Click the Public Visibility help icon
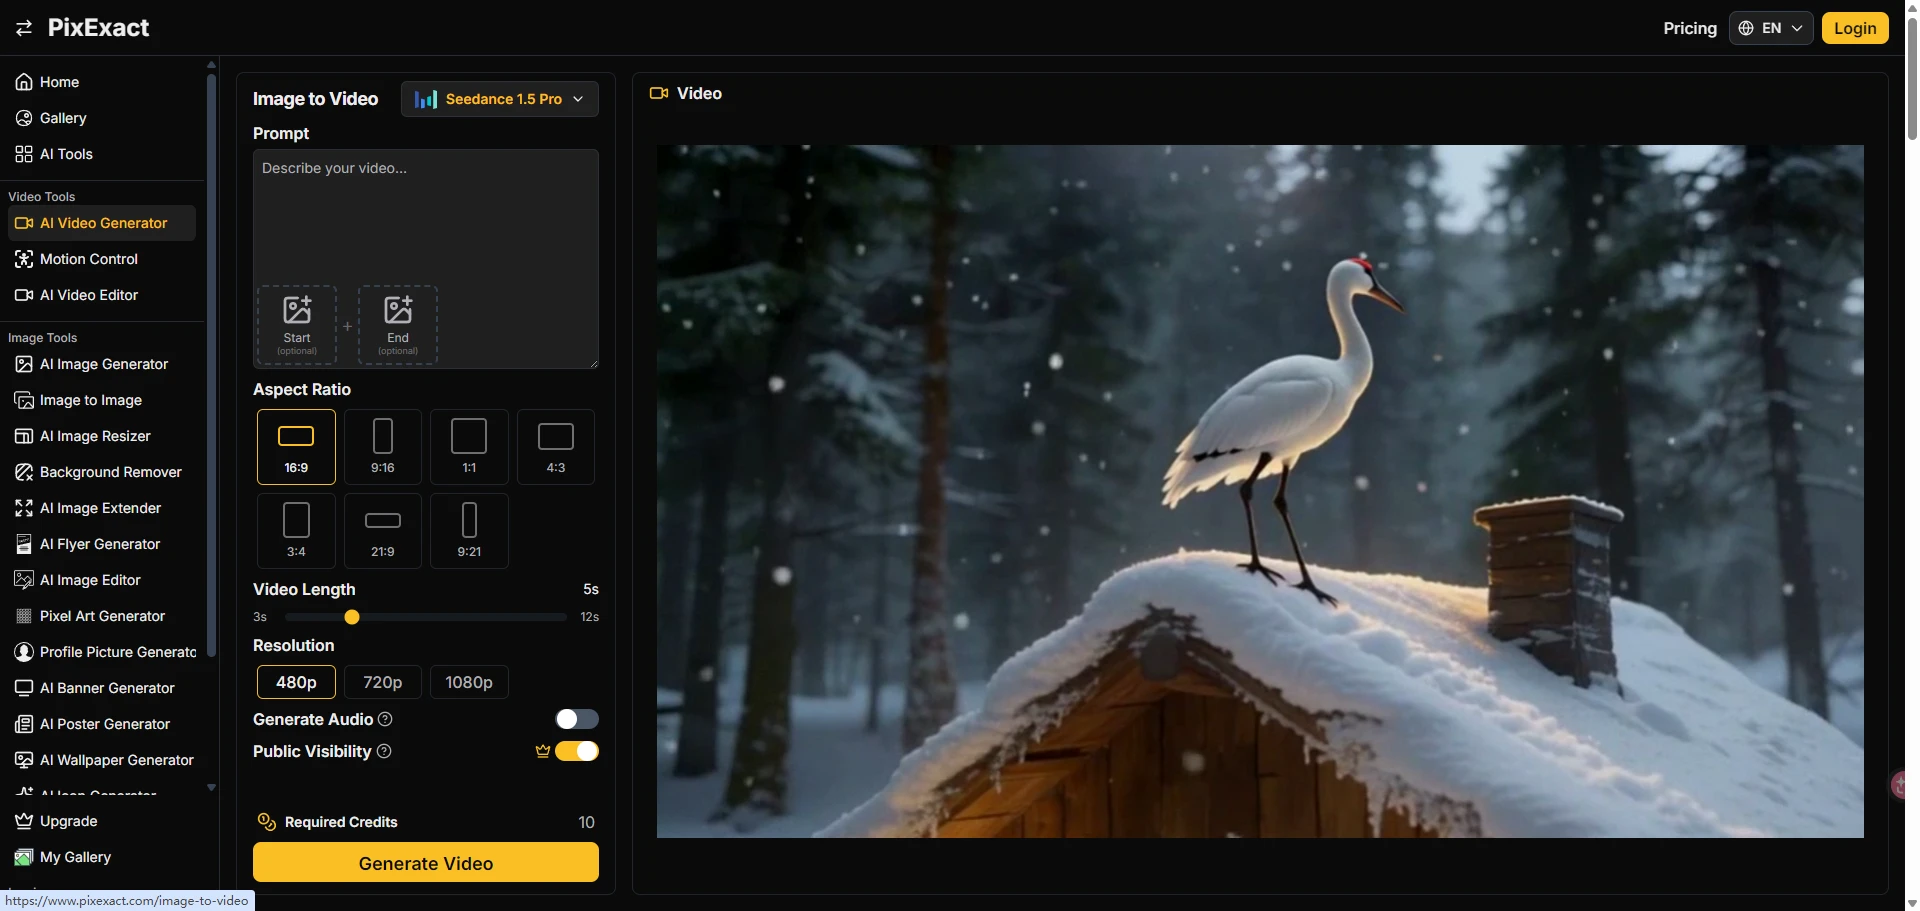 [x=384, y=752]
